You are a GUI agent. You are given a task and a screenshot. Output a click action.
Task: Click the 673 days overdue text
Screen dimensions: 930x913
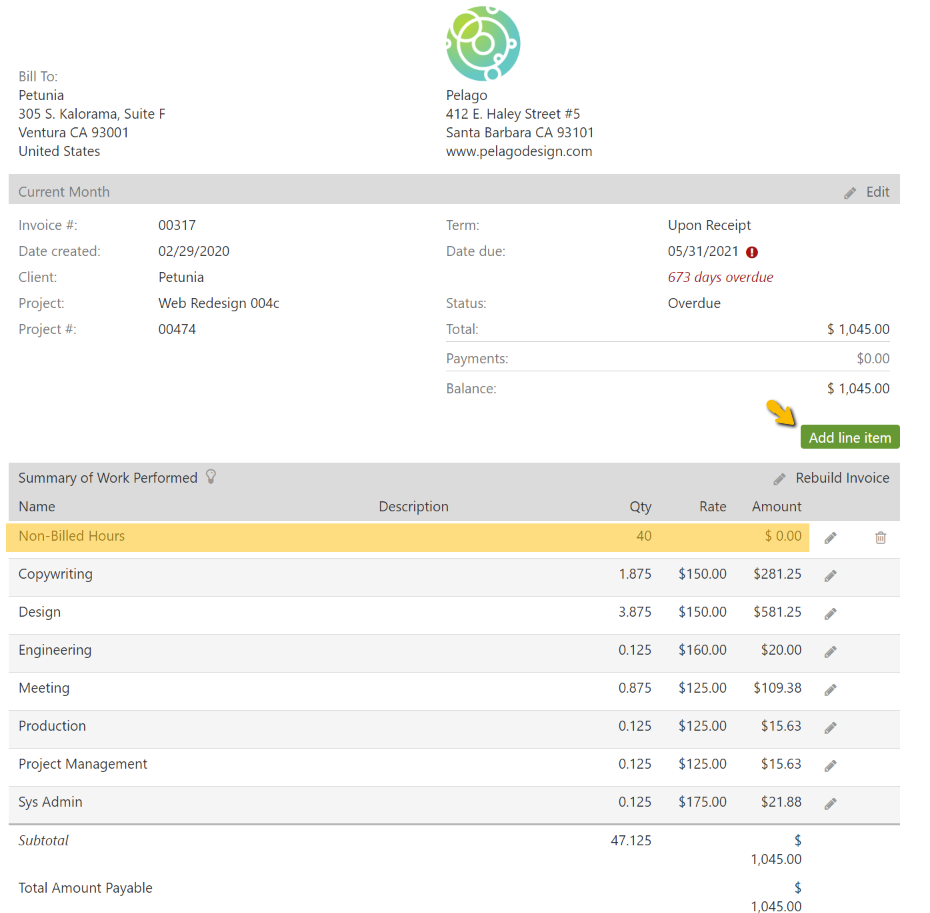[720, 277]
